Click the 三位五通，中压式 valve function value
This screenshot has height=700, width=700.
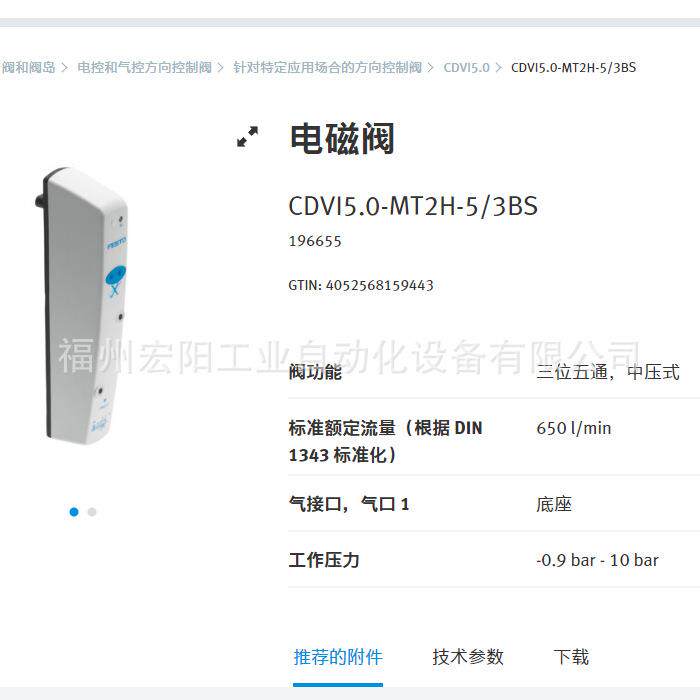coord(608,372)
